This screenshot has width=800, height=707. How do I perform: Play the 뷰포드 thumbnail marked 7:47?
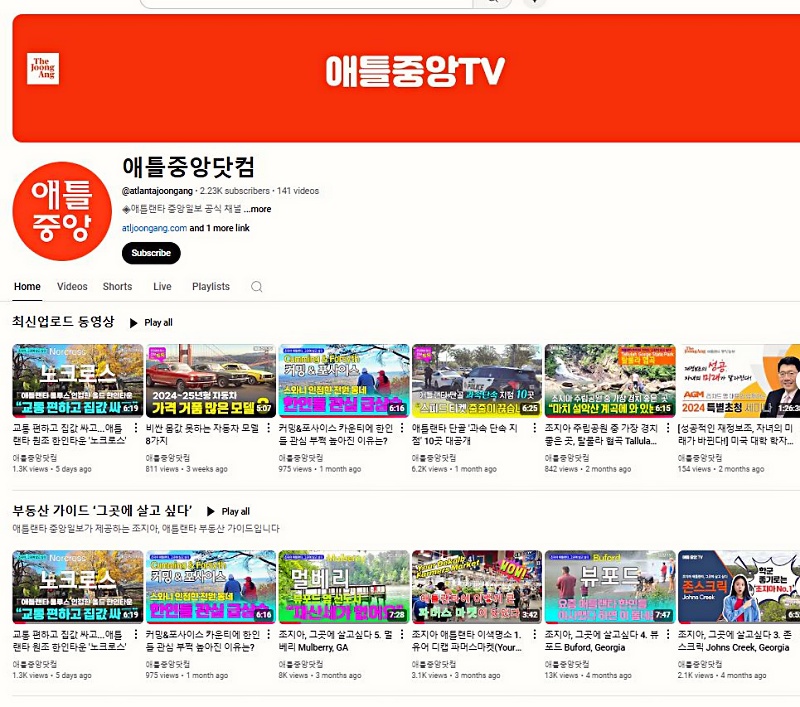coord(610,587)
